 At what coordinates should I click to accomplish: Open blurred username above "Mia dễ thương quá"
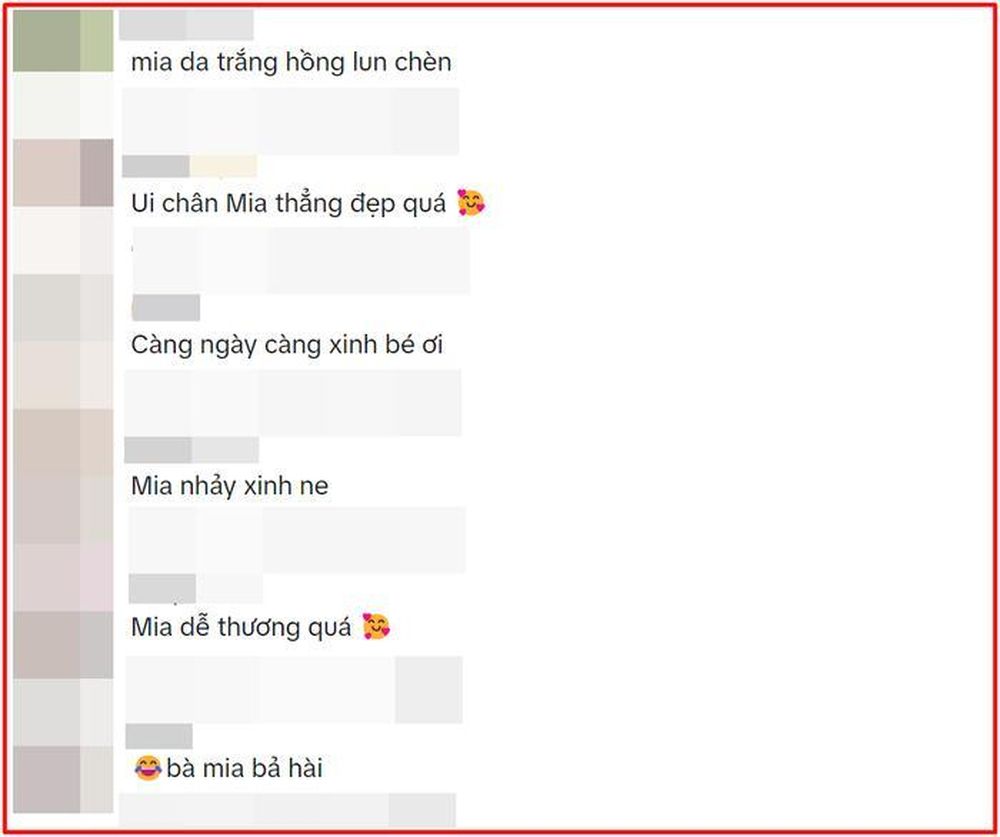pyautogui.click(x=196, y=589)
